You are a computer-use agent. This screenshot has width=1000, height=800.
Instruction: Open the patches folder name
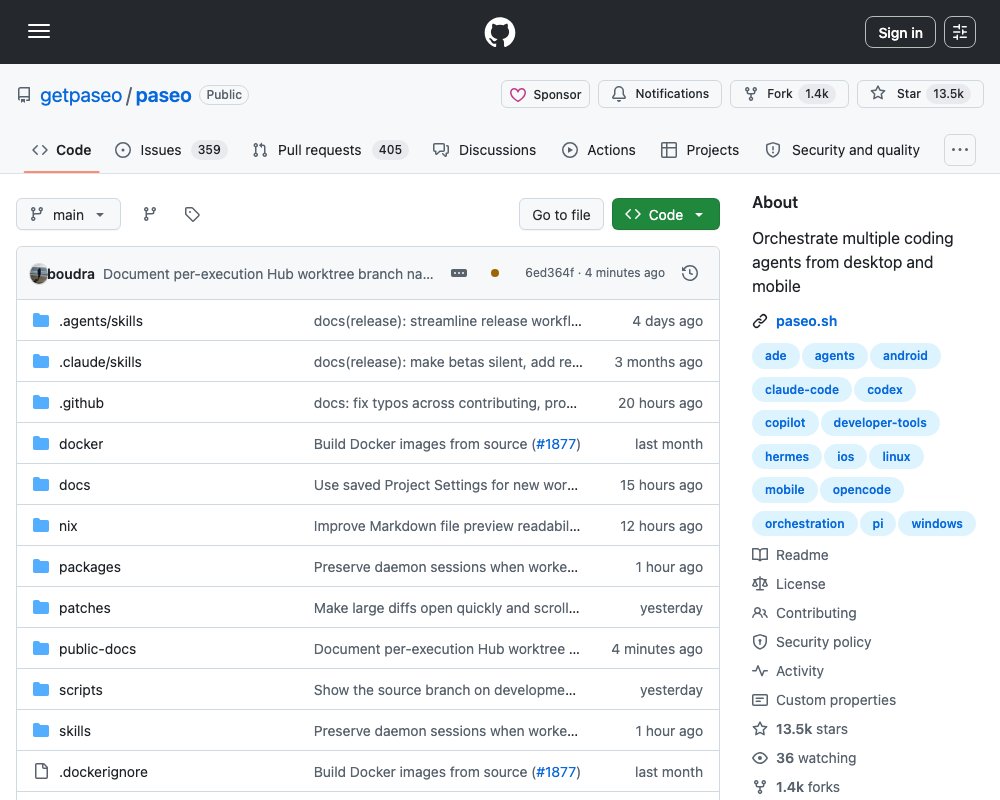pyautogui.click(x=85, y=608)
